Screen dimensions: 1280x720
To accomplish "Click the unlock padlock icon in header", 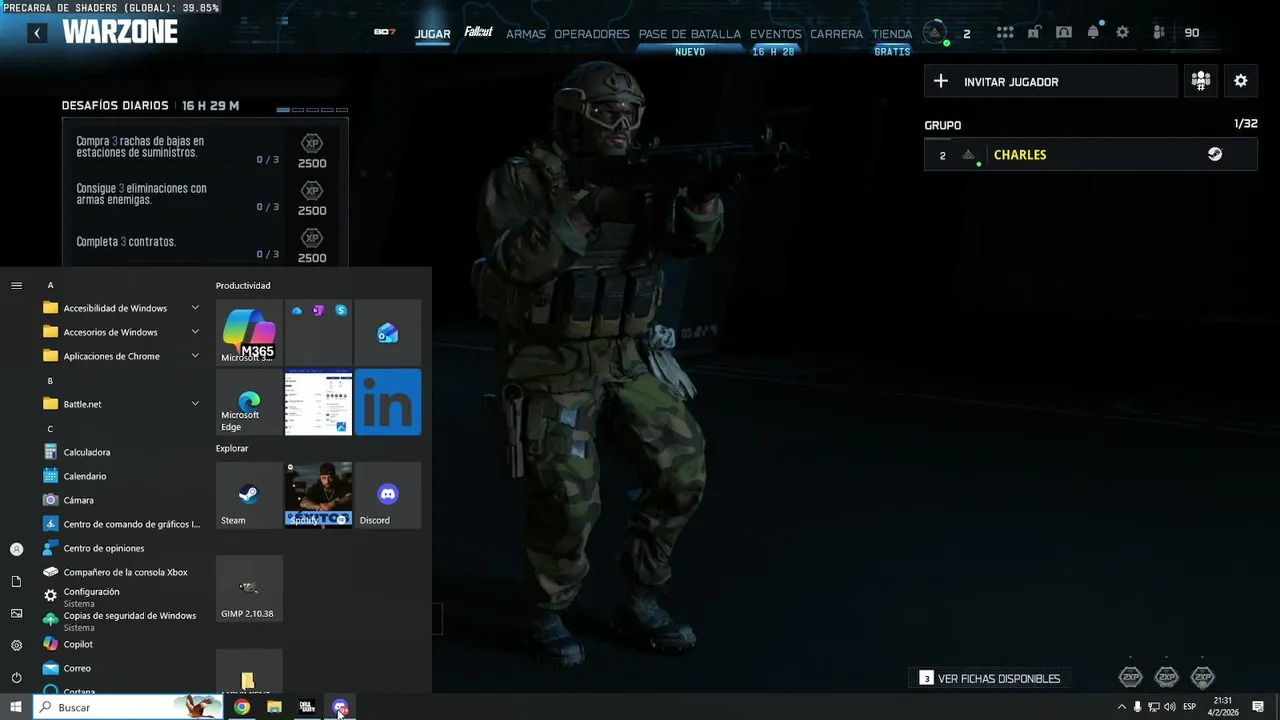I will 1035,33.
